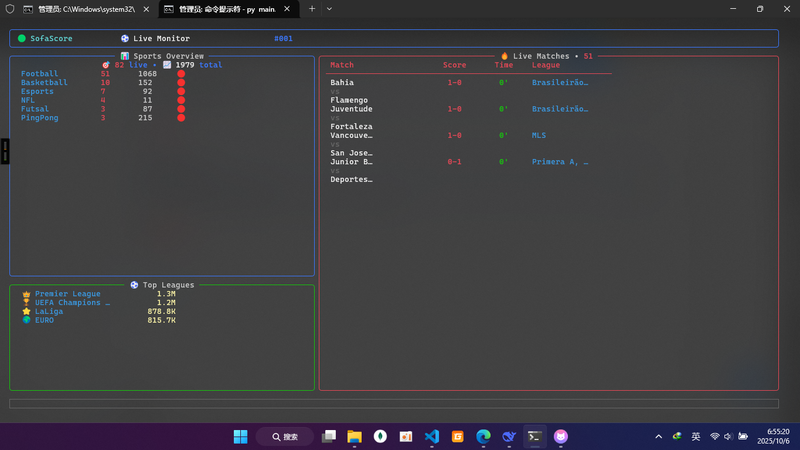Open the pink cat taskbar app
This screenshot has width=800, height=450.
coord(561,436)
